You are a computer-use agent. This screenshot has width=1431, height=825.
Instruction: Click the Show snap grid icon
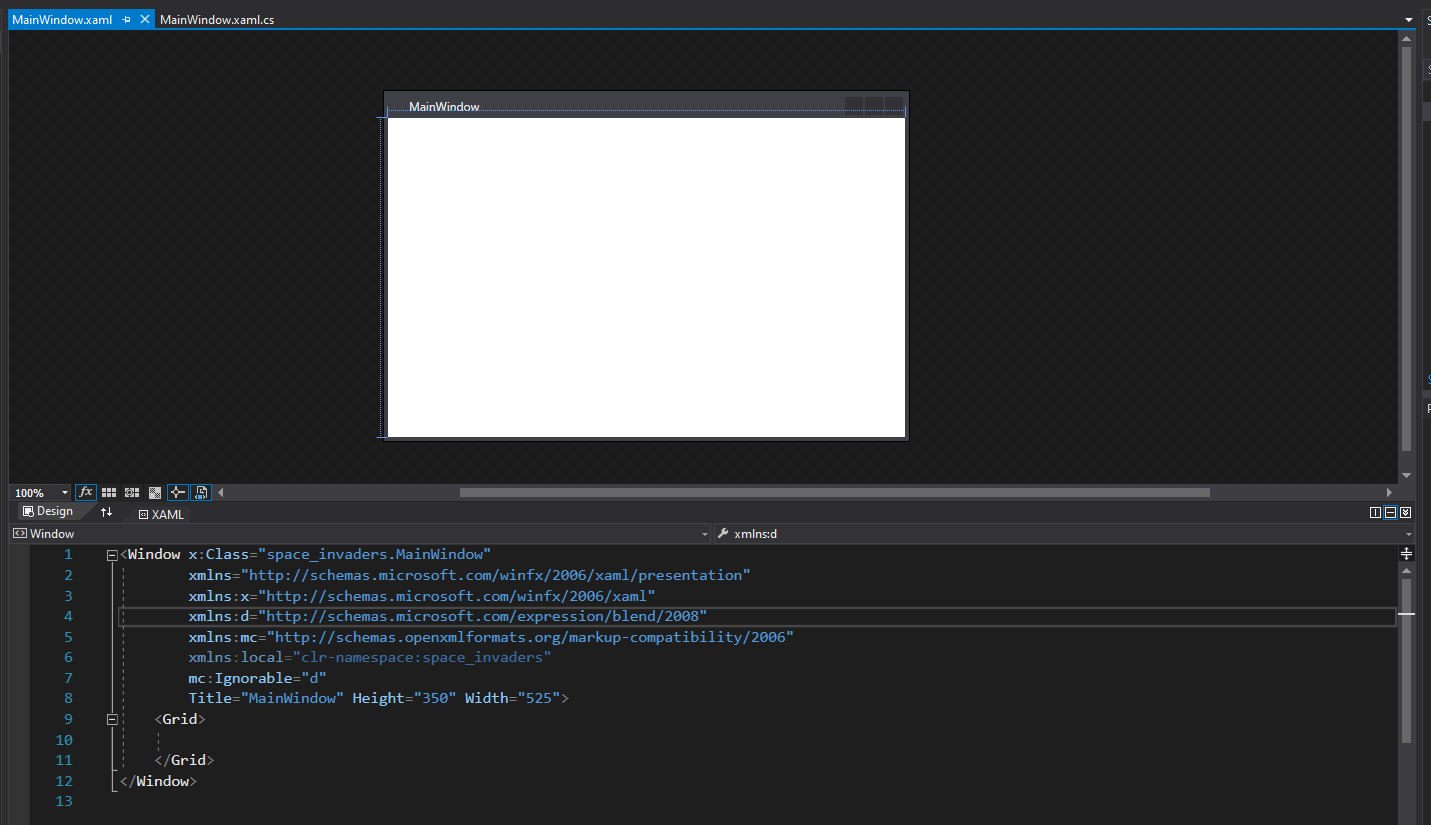(108, 492)
